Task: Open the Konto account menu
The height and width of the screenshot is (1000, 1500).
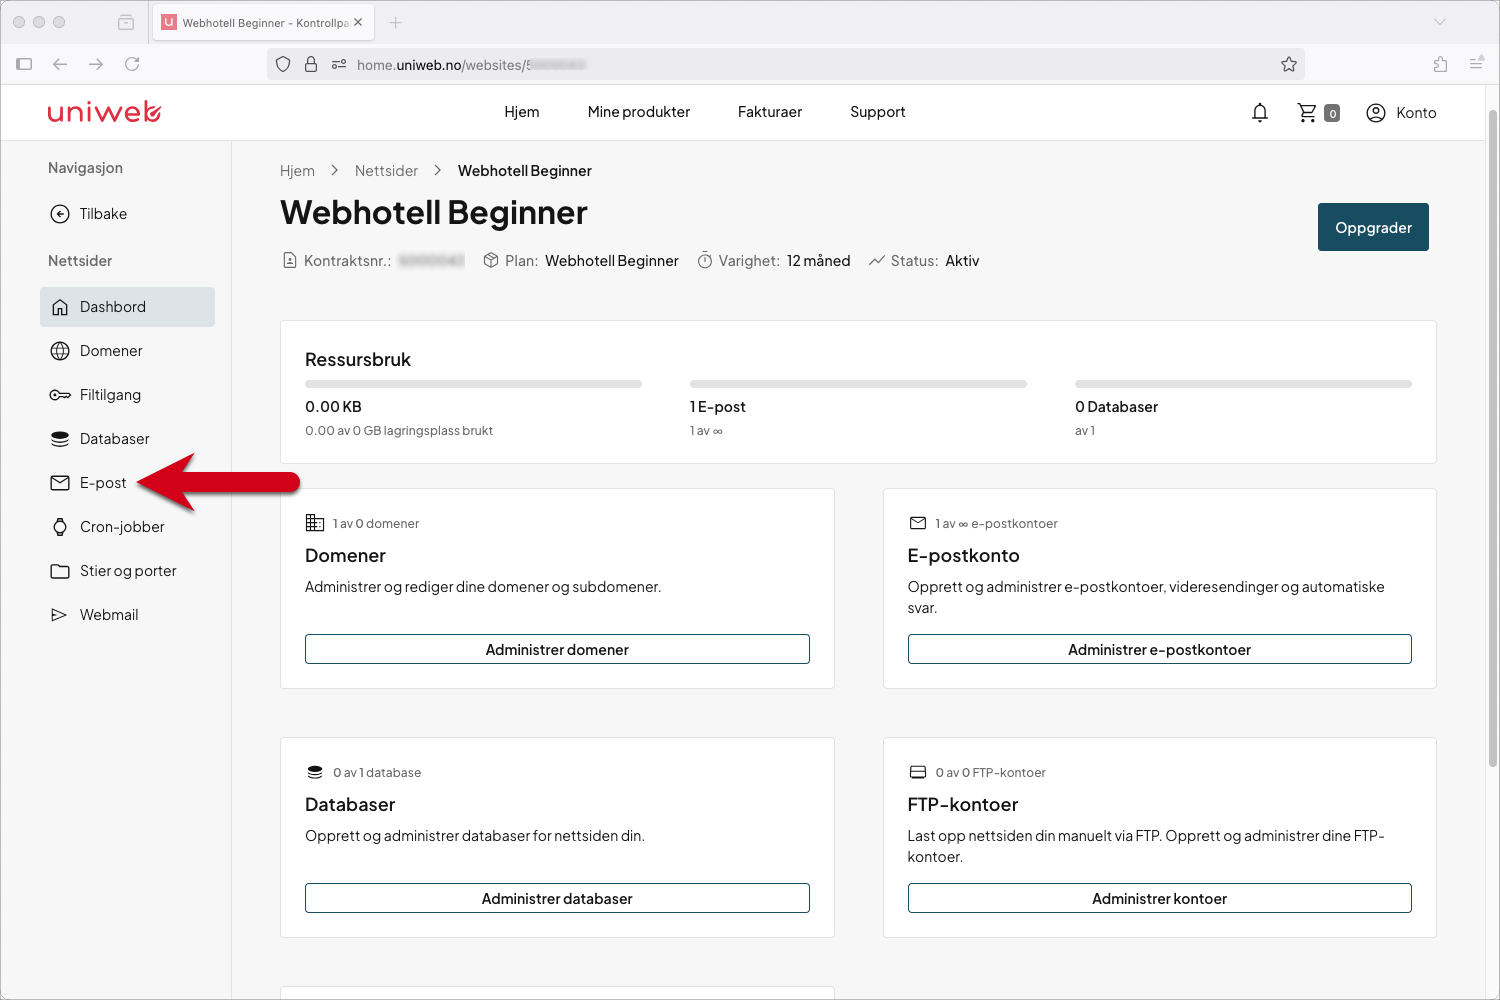Action: [x=1401, y=113]
